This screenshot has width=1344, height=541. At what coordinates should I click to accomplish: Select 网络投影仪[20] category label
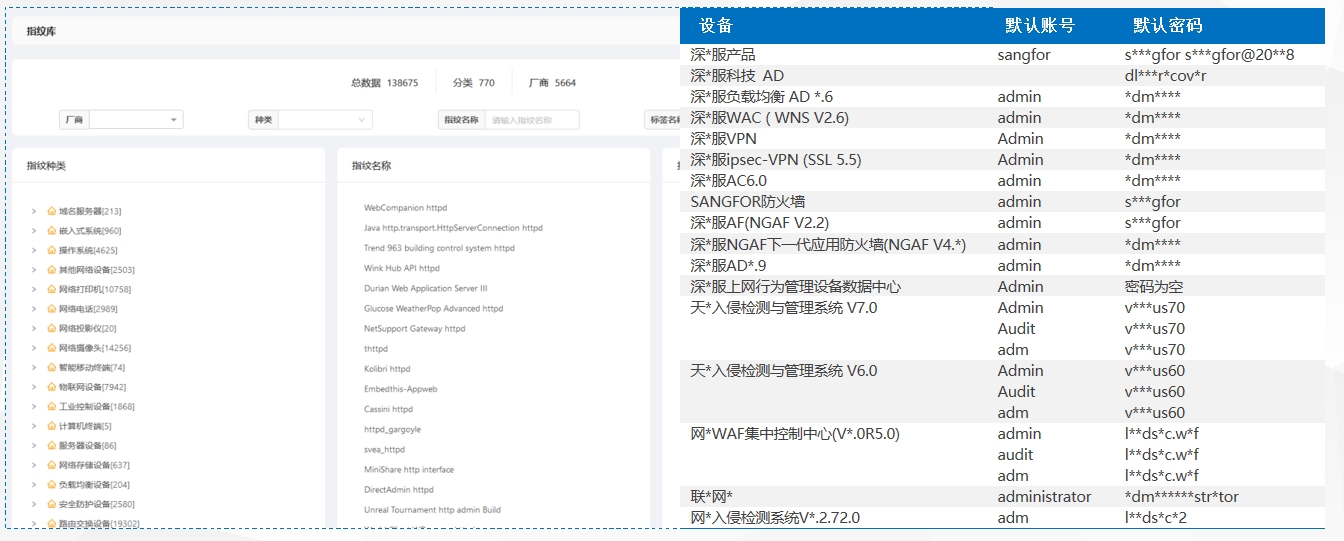(88, 328)
